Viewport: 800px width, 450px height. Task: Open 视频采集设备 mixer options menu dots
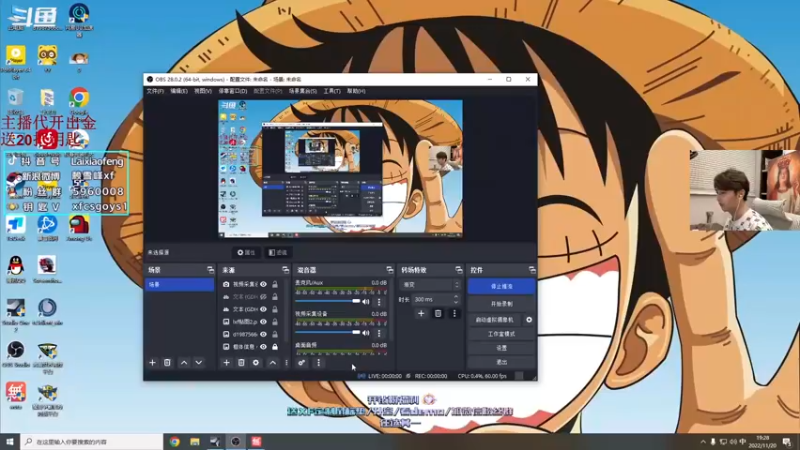pos(379,333)
